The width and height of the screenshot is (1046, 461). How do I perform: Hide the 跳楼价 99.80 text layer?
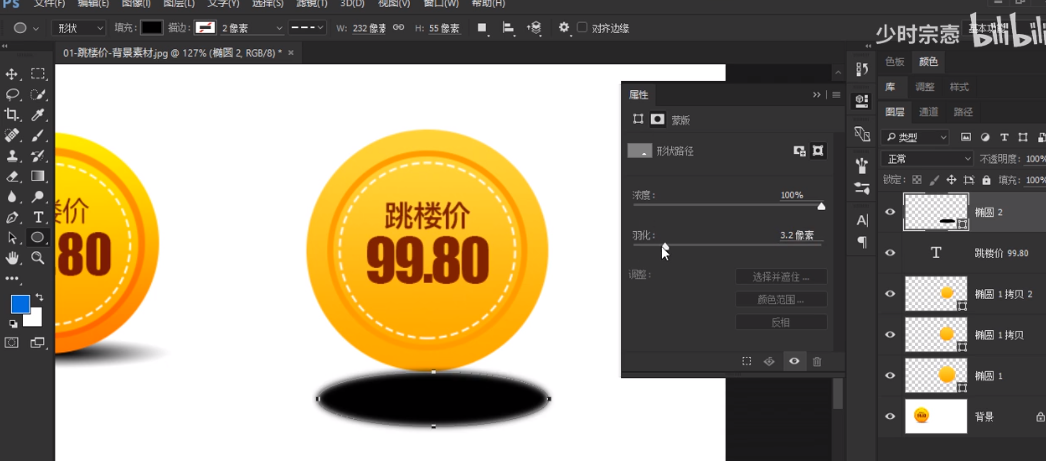(889, 253)
